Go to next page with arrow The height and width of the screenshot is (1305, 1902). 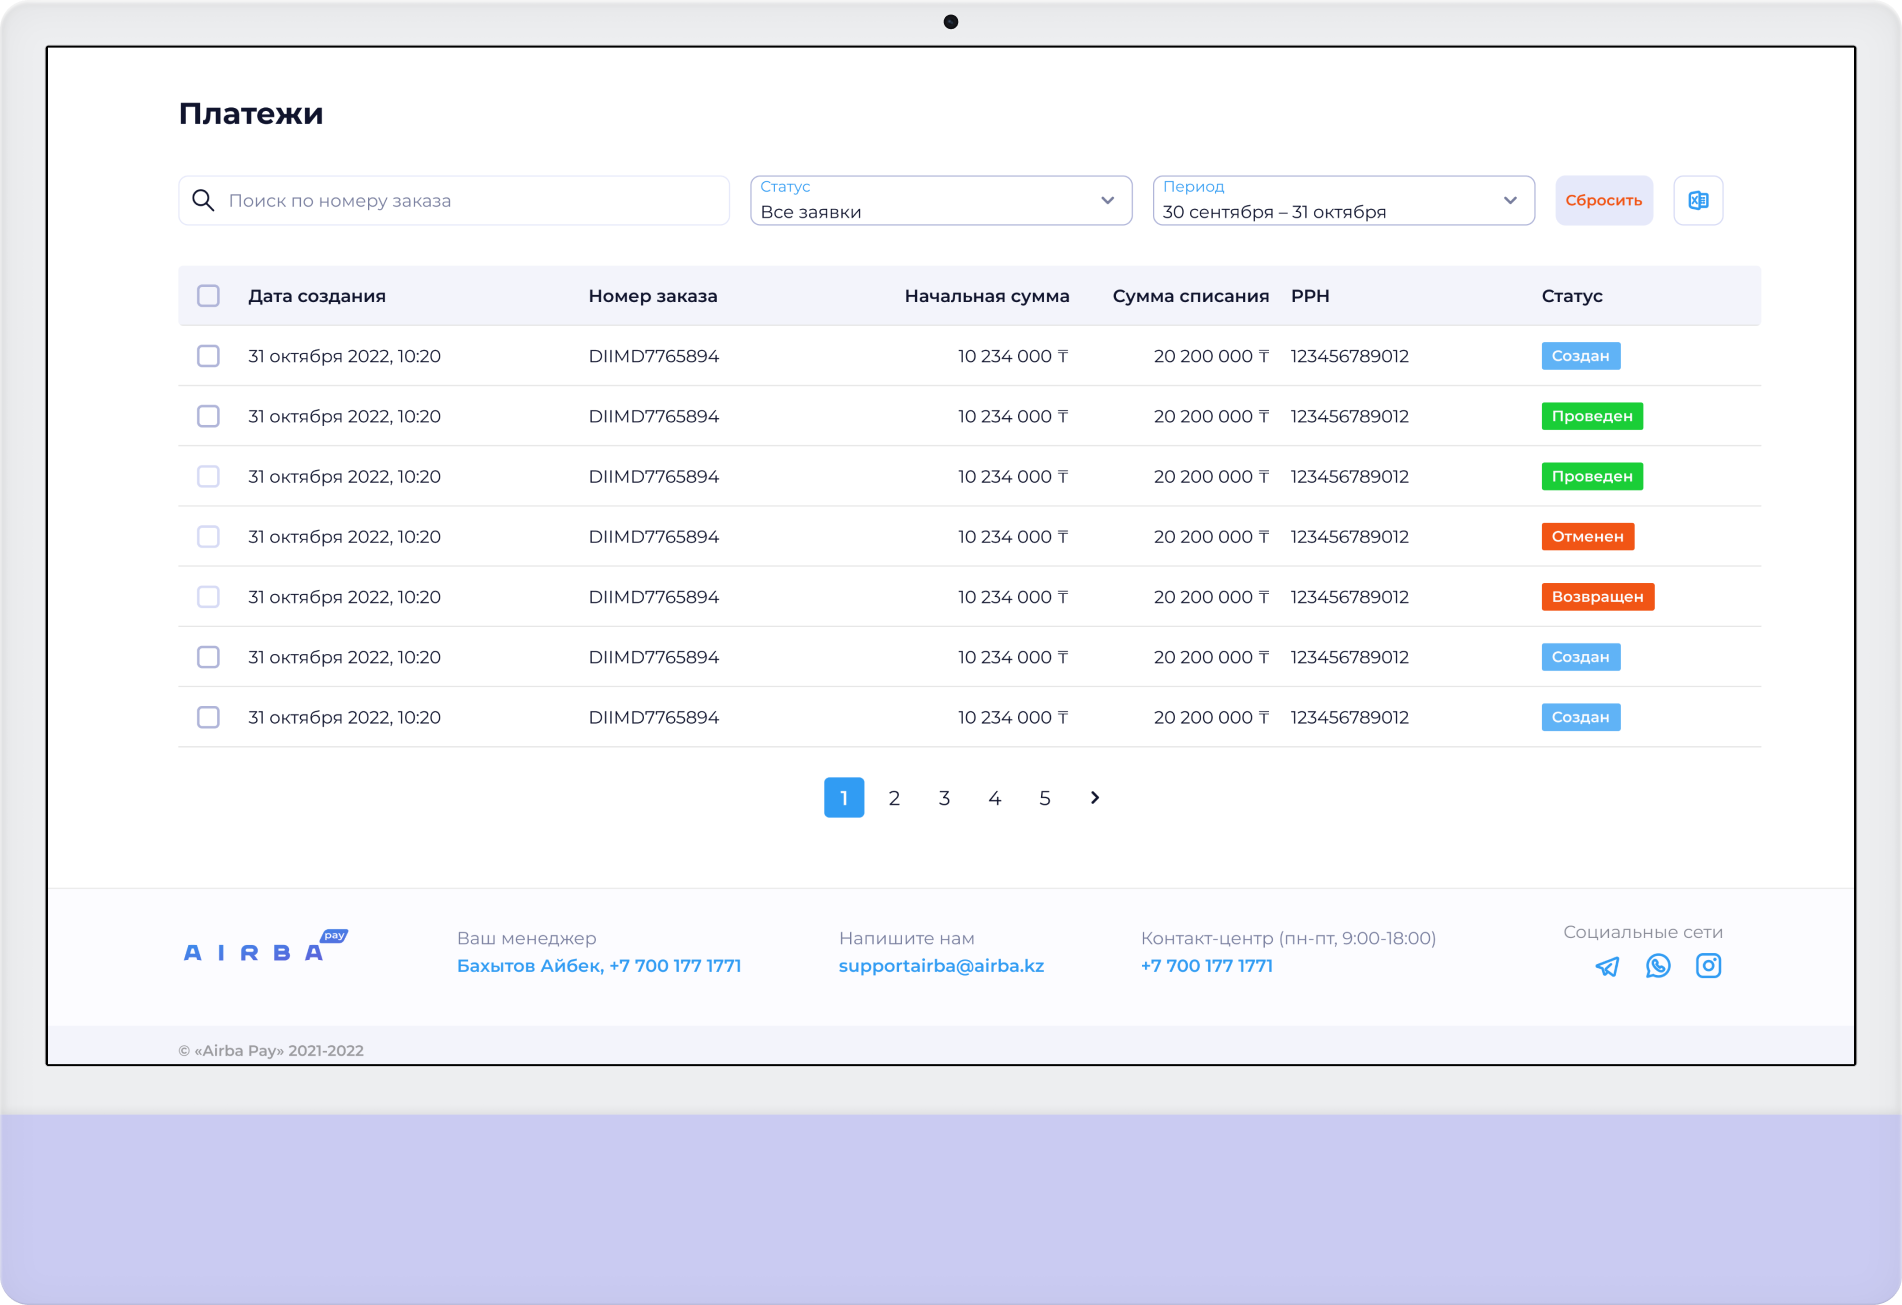[1095, 797]
